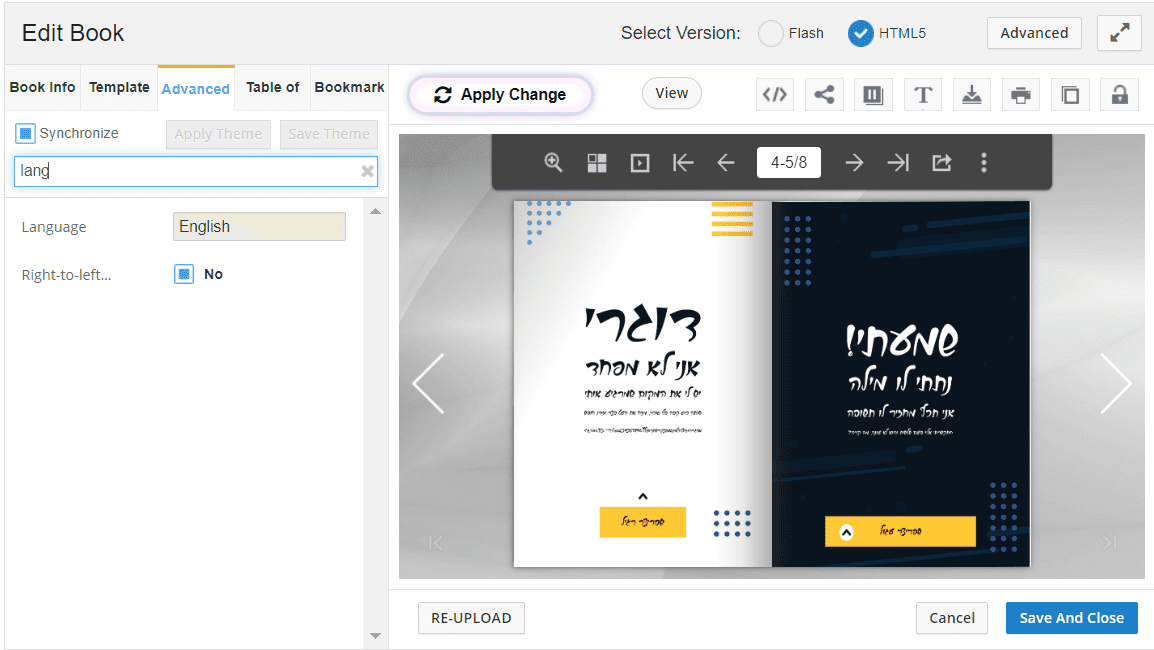Toggle the Right-to-left checkbox

(x=184, y=274)
